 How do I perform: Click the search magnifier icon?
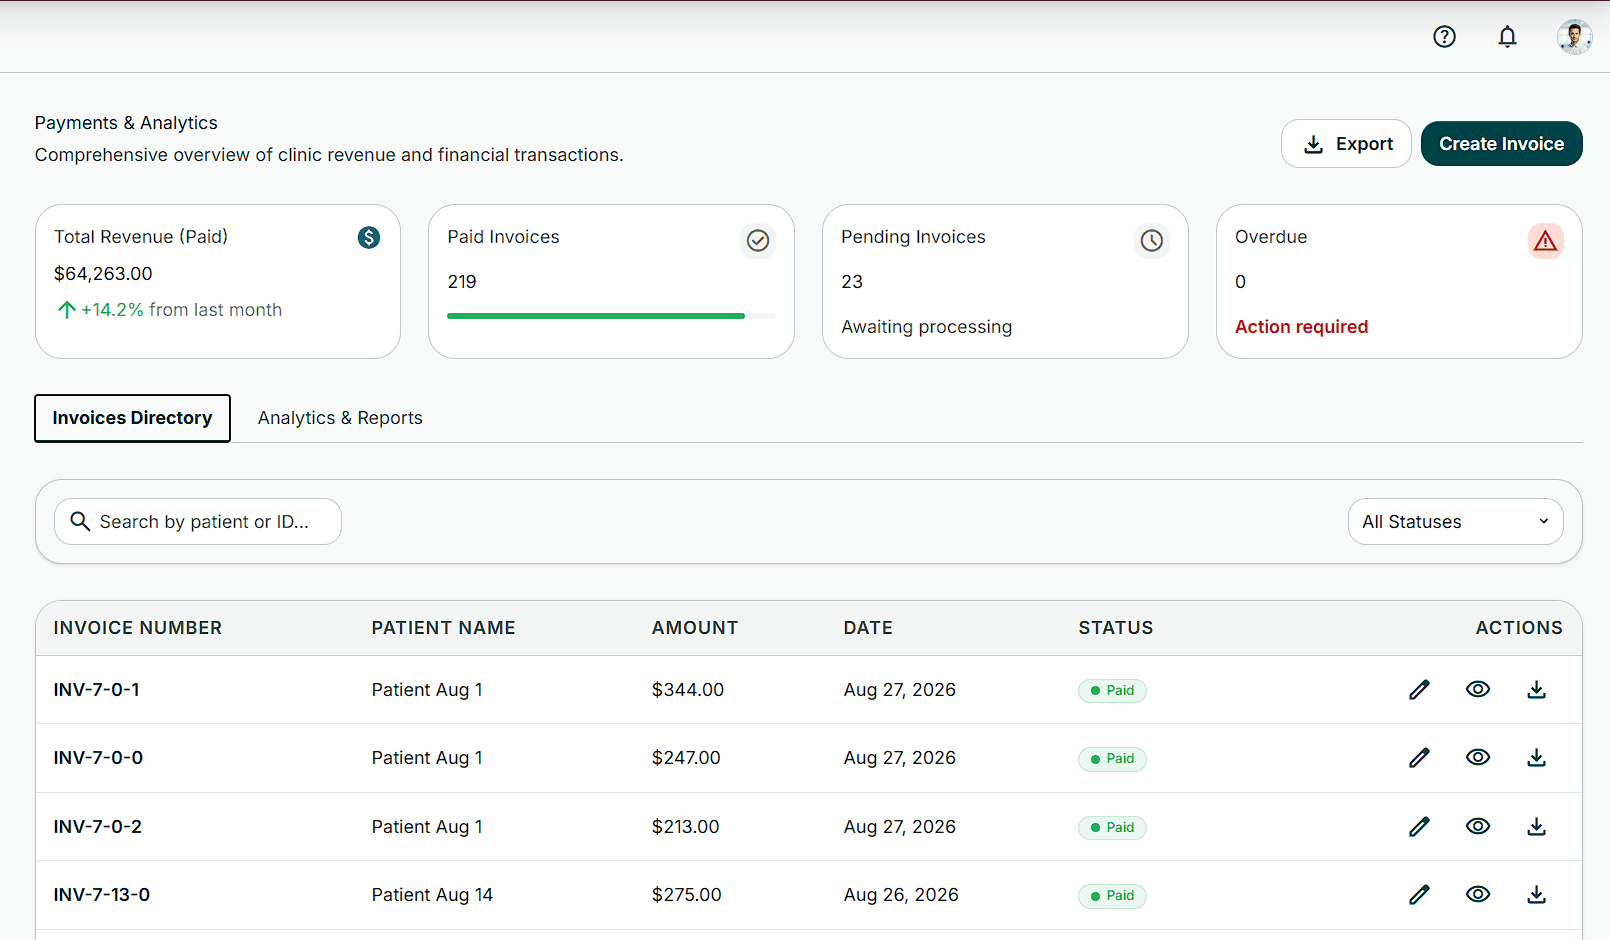click(80, 521)
